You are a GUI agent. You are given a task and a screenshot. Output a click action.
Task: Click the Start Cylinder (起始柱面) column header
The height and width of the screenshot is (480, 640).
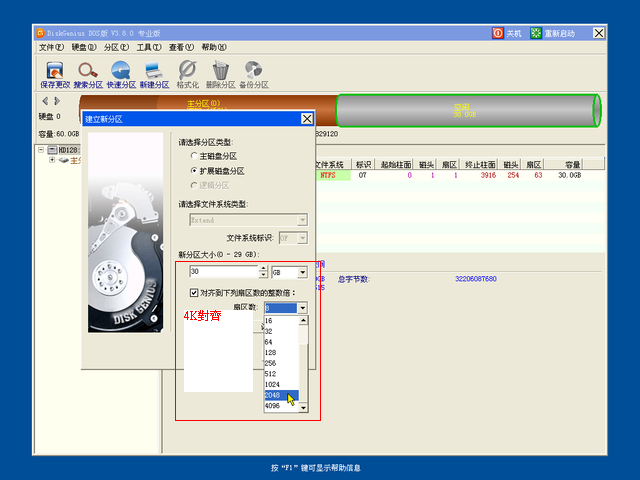(395, 164)
